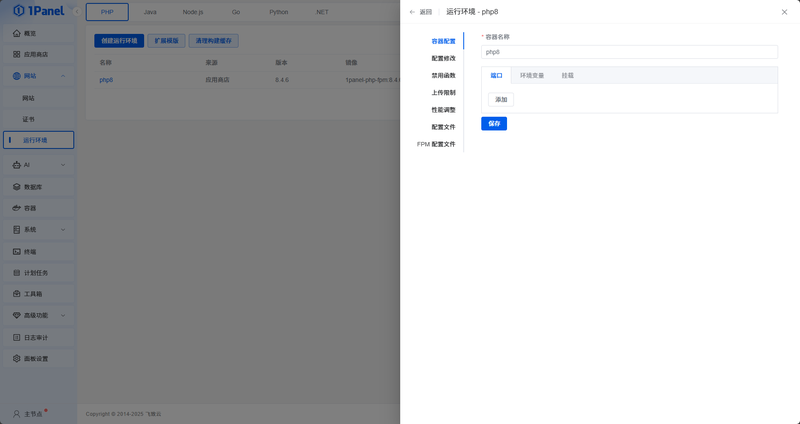This screenshot has height=424, width=800.
Task: Expand the 高级功能 submenu chevron
Action: [x=63, y=315]
